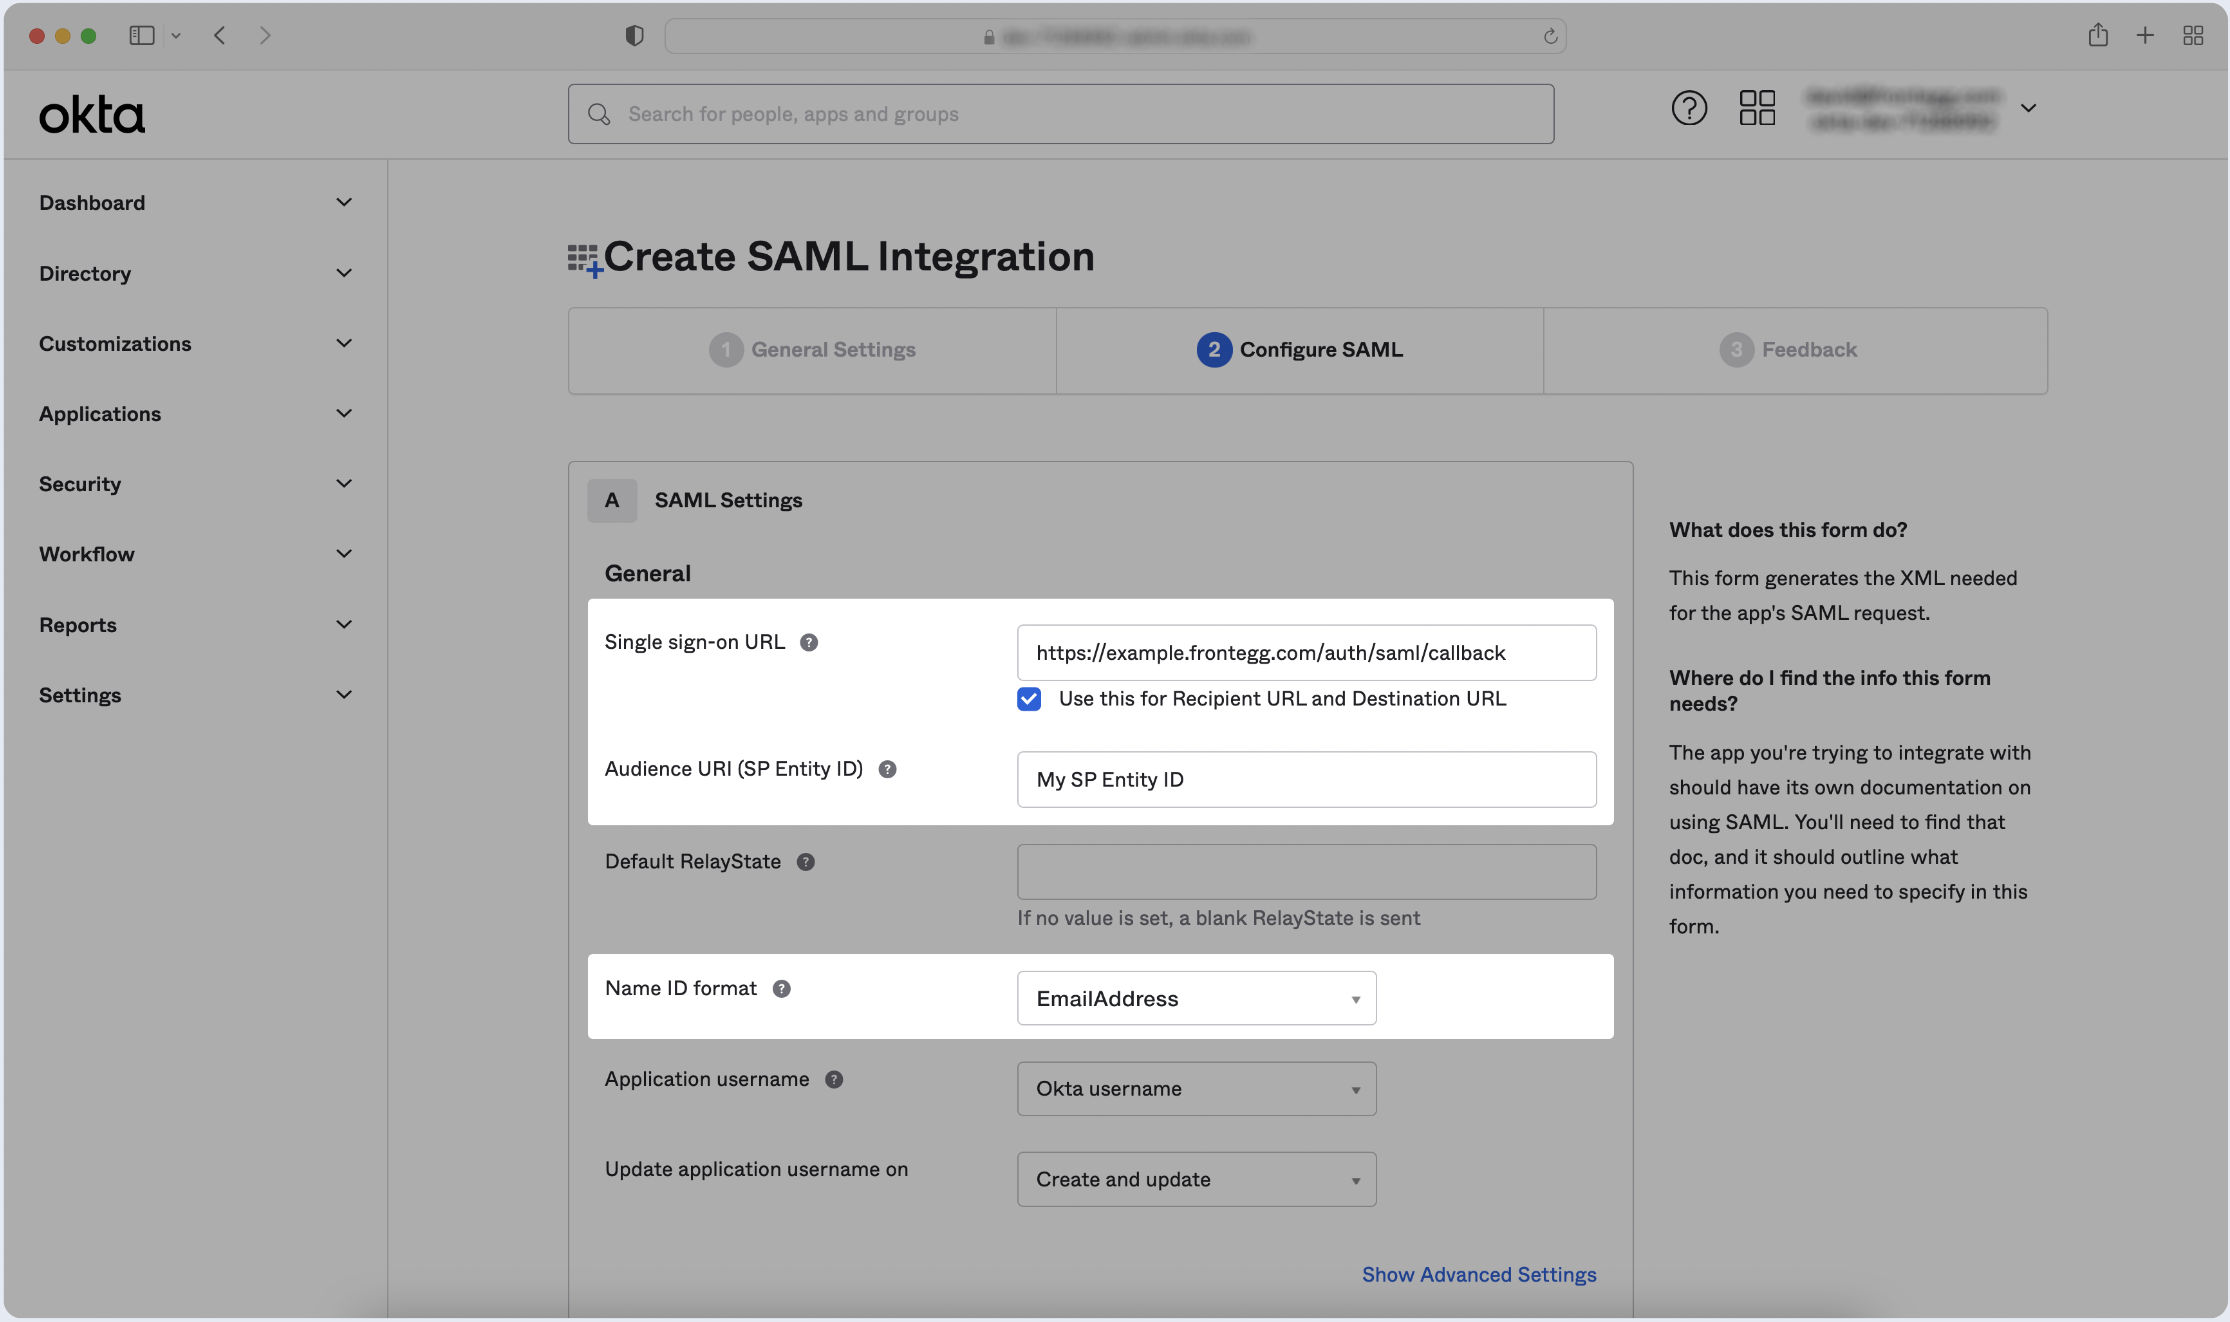Click the Safari share icon

2097,36
